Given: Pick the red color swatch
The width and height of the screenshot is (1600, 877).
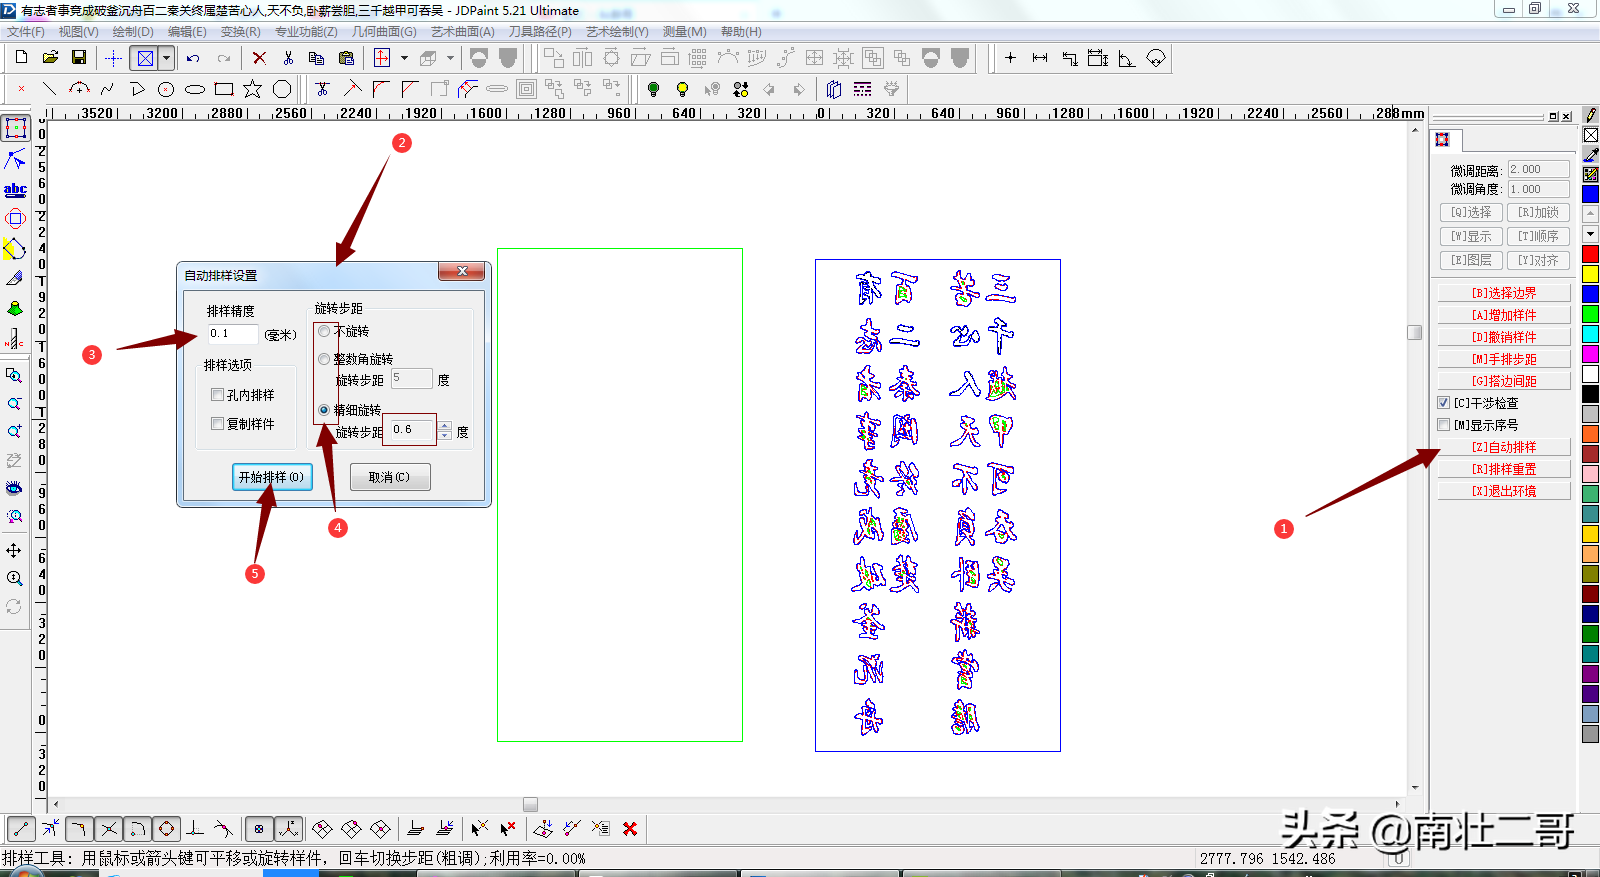Looking at the screenshot, I should click(x=1591, y=254).
